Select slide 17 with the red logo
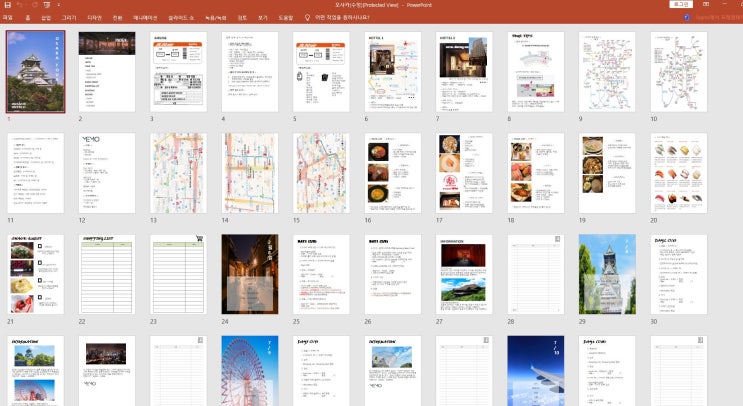Screen dimensions: 743x406 click(x=464, y=173)
